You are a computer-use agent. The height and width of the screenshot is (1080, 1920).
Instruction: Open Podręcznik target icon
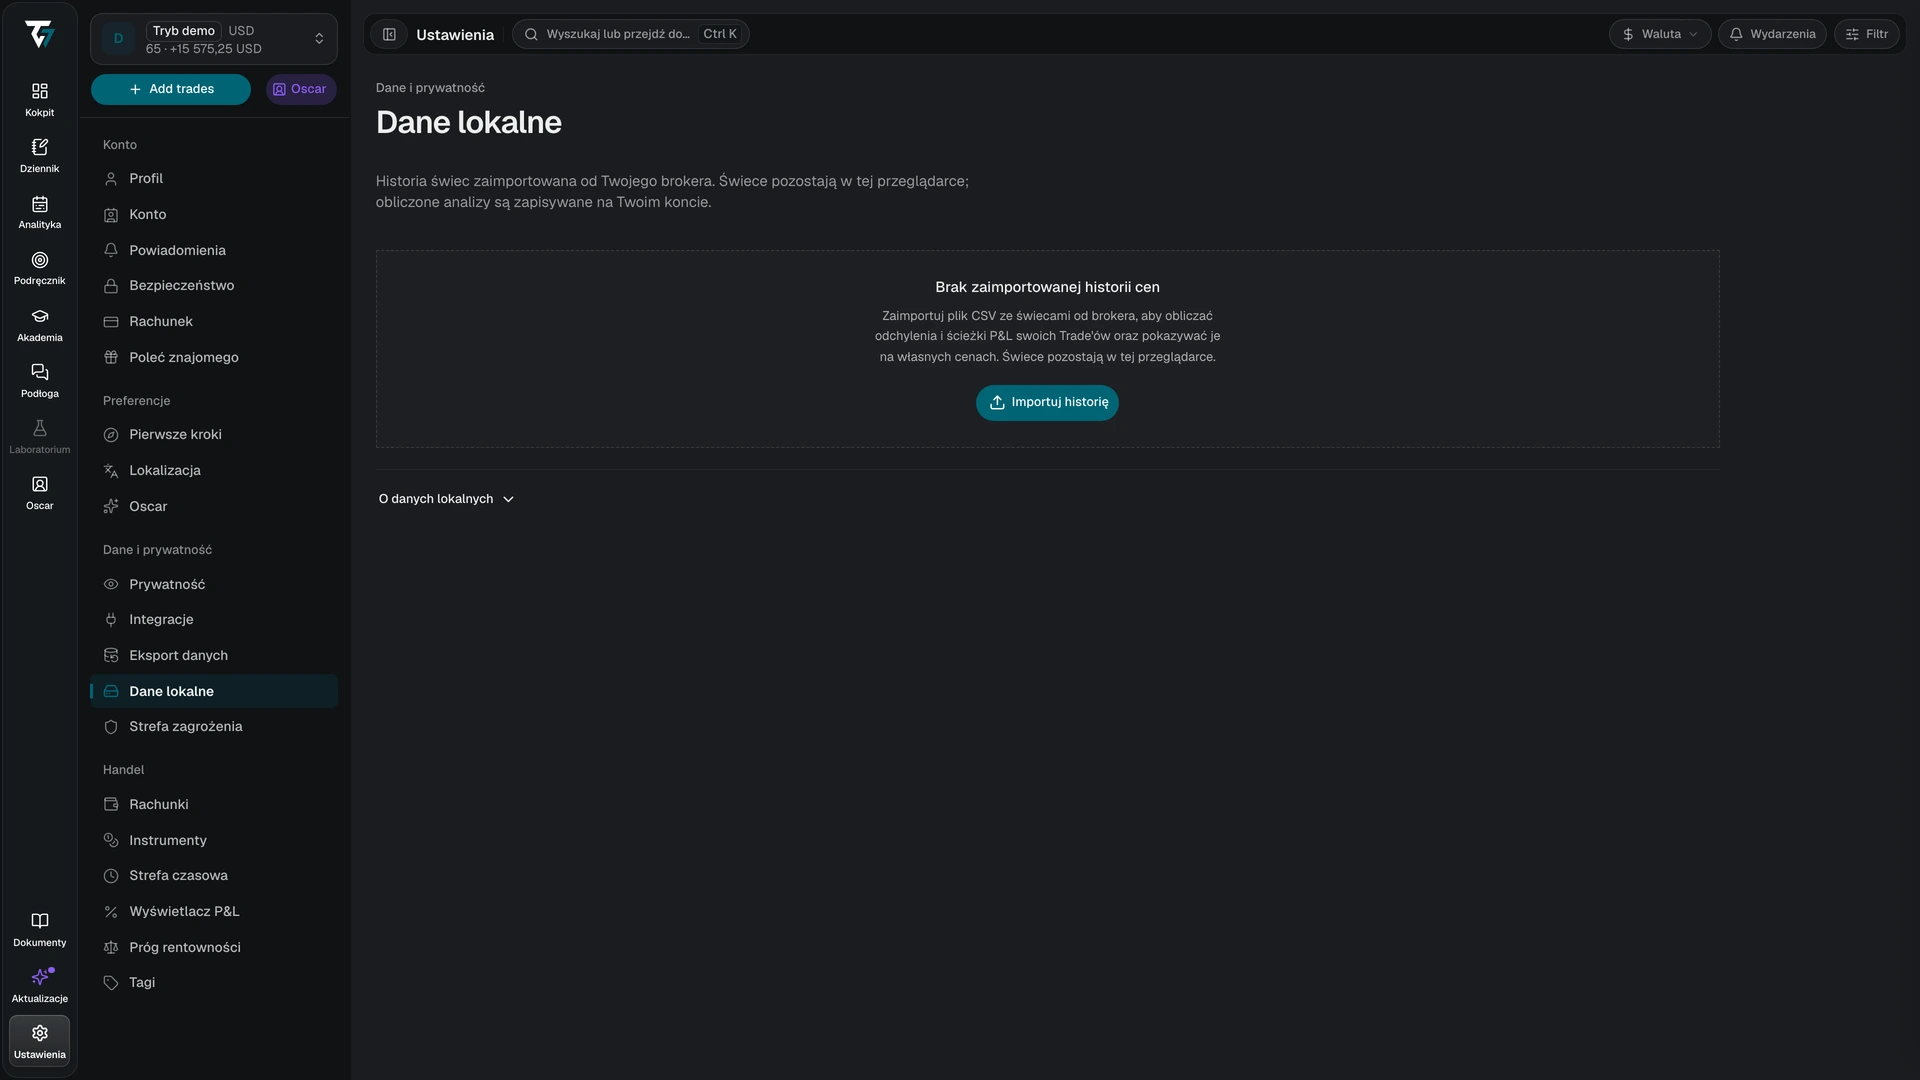[x=40, y=268]
